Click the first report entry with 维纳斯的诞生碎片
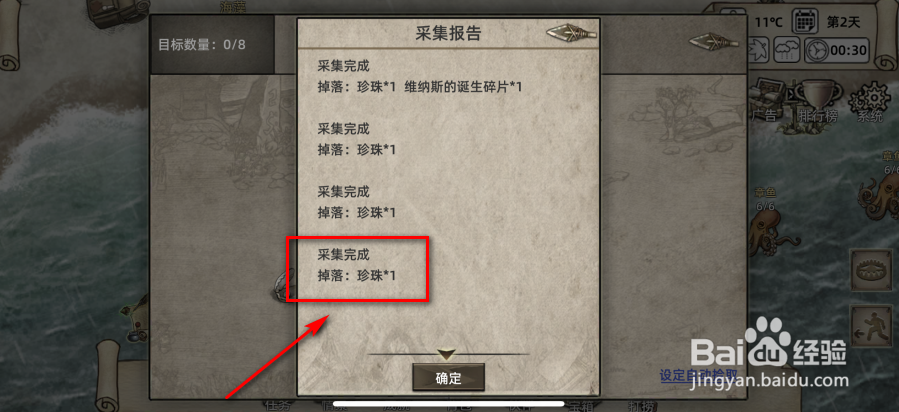 click(420, 77)
